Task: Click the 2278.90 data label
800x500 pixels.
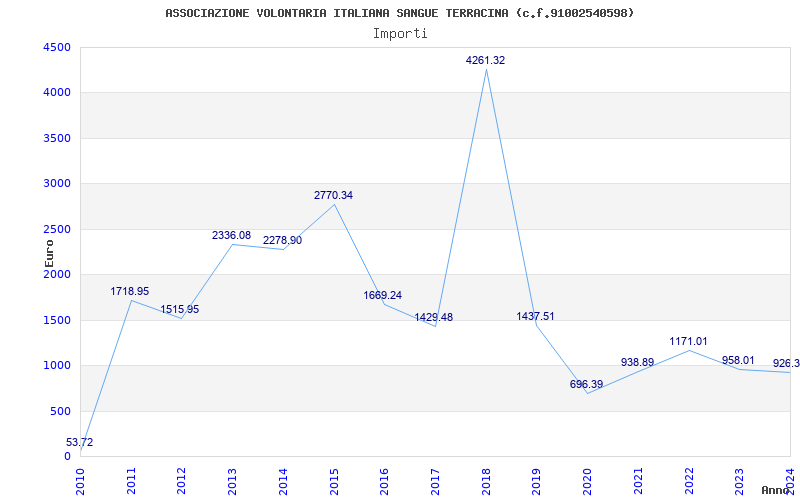Action: click(283, 240)
